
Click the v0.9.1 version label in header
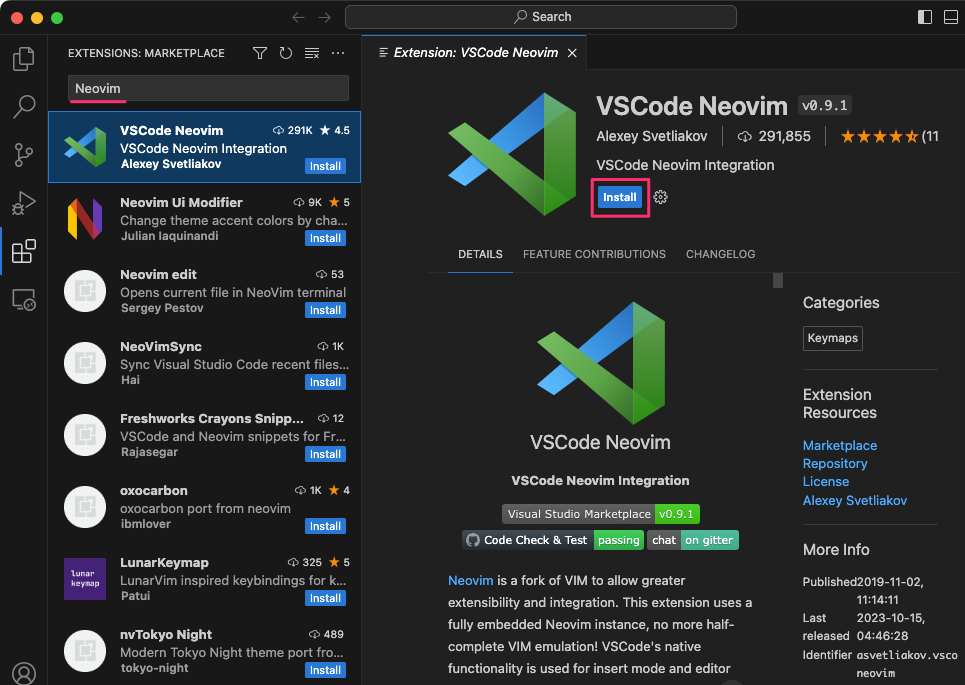[x=825, y=105]
